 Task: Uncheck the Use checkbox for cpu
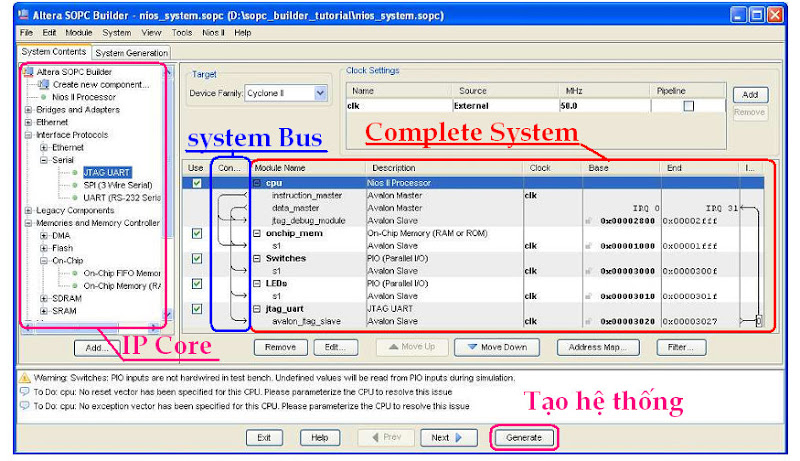tap(196, 183)
